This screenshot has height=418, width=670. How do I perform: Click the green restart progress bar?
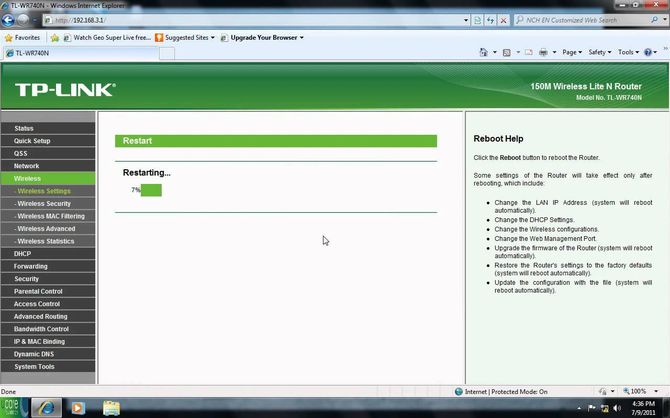click(x=151, y=190)
